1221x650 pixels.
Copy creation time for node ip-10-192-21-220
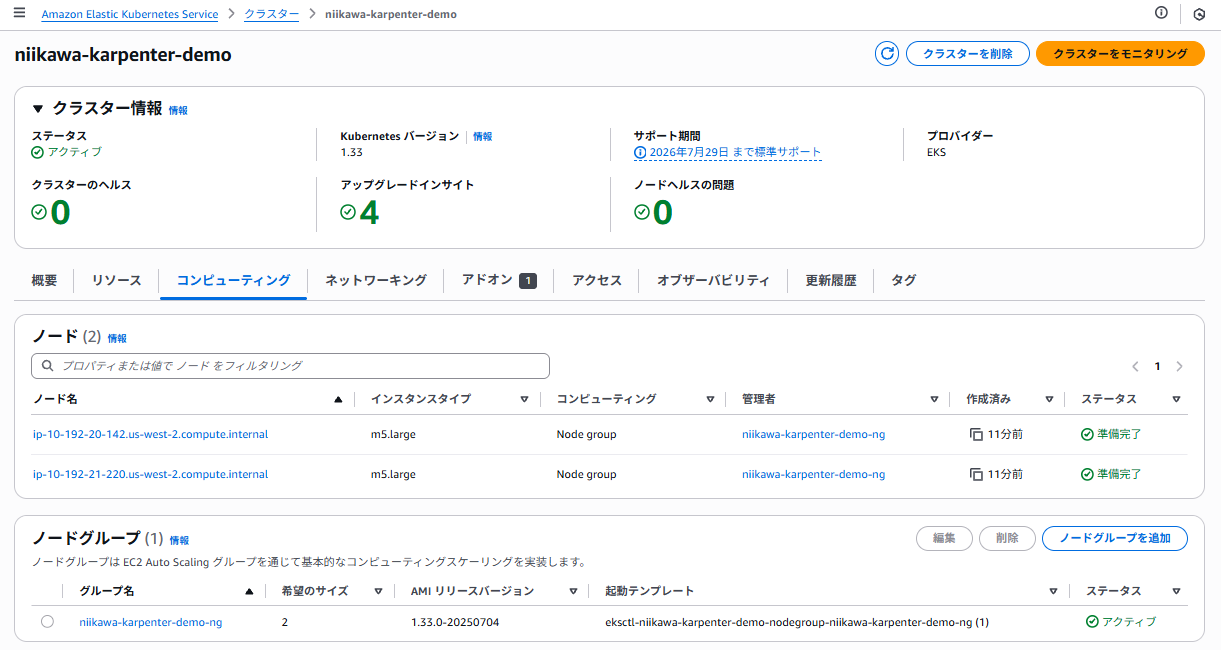pos(976,475)
